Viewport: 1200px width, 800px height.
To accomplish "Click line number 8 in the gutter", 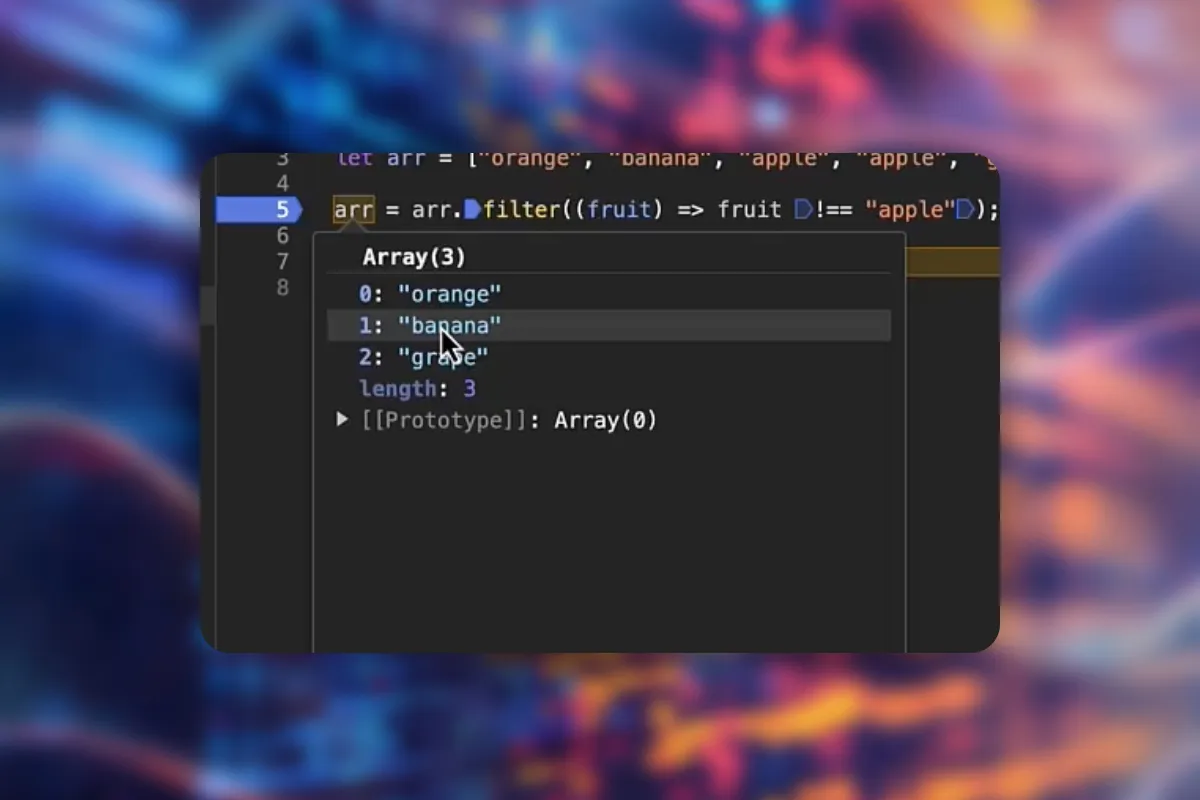I will pyautogui.click(x=281, y=288).
